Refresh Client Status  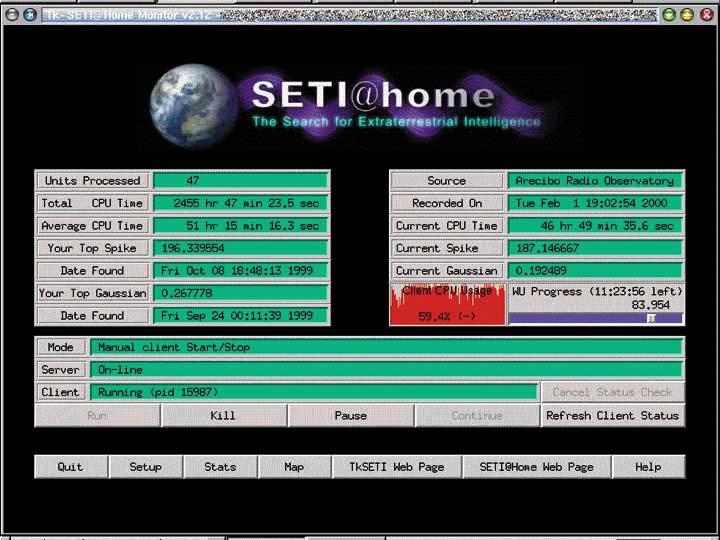click(x=612, y=416)
